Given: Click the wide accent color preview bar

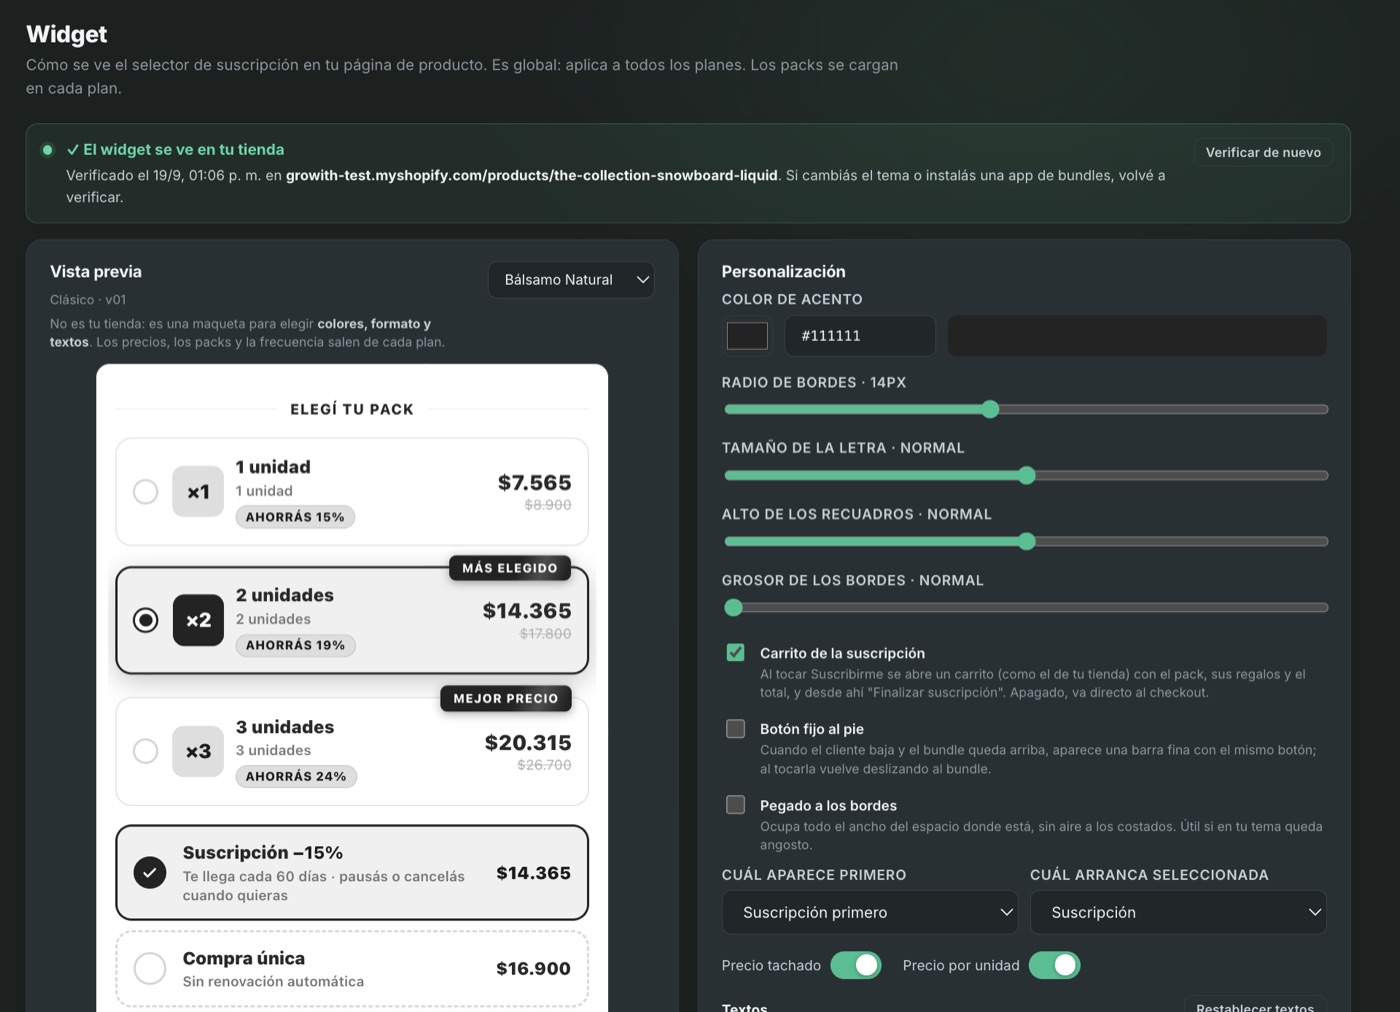Looking at the screenshot, I should pos(1137,336).
